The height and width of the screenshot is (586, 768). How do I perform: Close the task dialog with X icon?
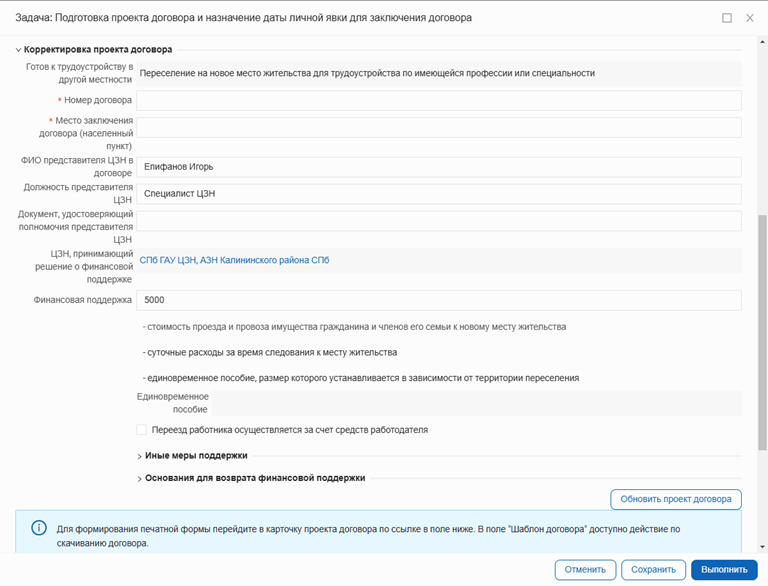(x=750, y=18)
